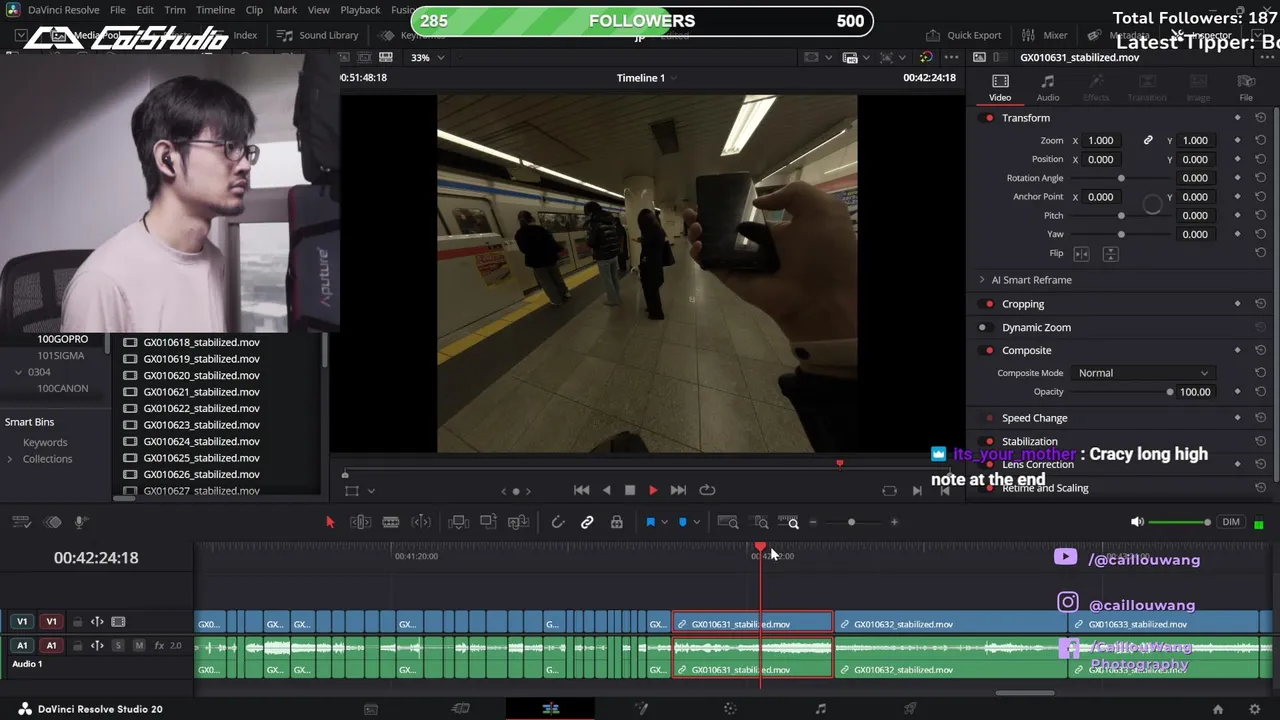Open the Composite Mode Normal dropdown
The width and height of the screenshot is (1280, 720).
[x=1143, y=373]
